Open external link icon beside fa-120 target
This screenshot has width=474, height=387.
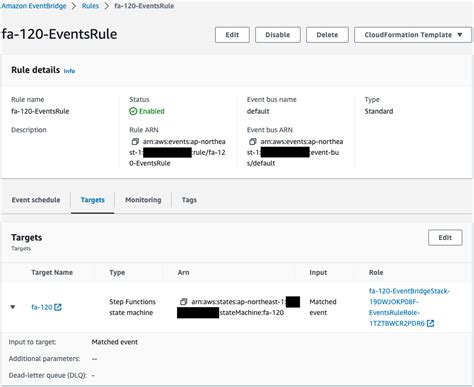click(x=58, y=307)
